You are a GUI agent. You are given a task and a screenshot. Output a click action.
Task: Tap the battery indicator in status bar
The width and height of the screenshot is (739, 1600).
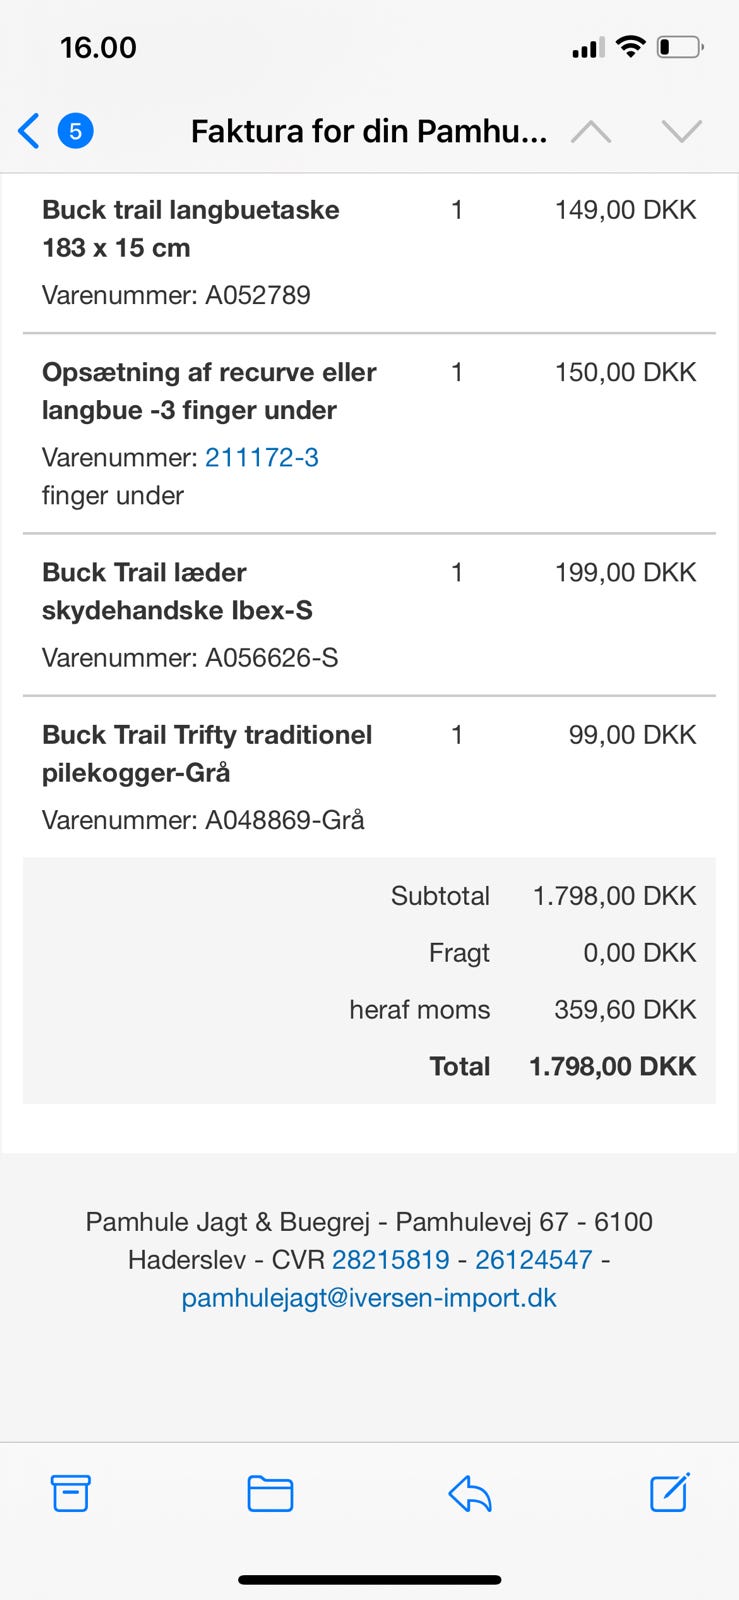(680, 47)
